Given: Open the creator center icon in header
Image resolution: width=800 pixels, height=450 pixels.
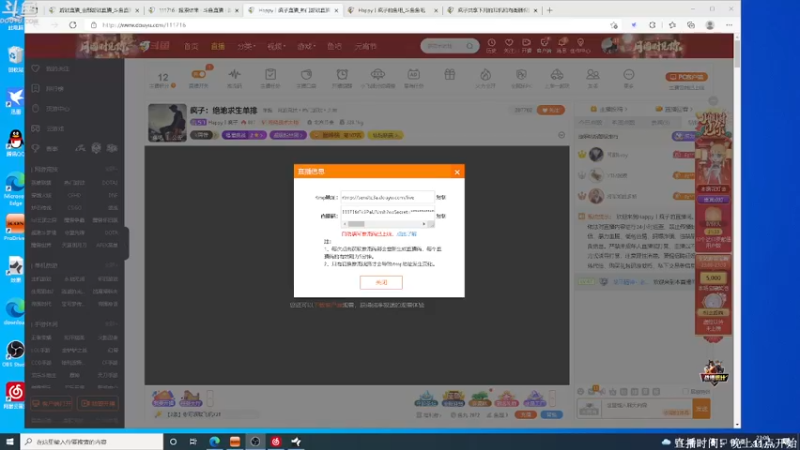Looking at the screenshot, I should point(580,43).
